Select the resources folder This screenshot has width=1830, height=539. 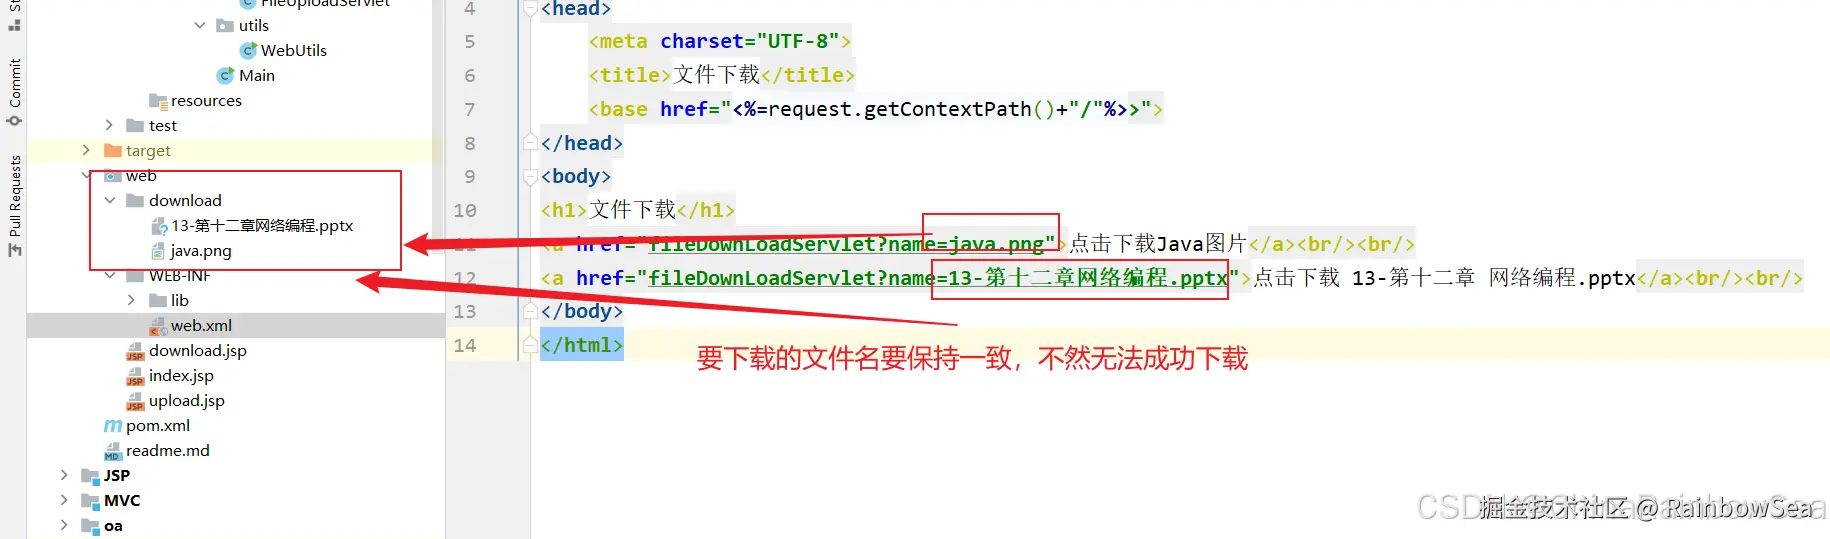pos(195,100)
